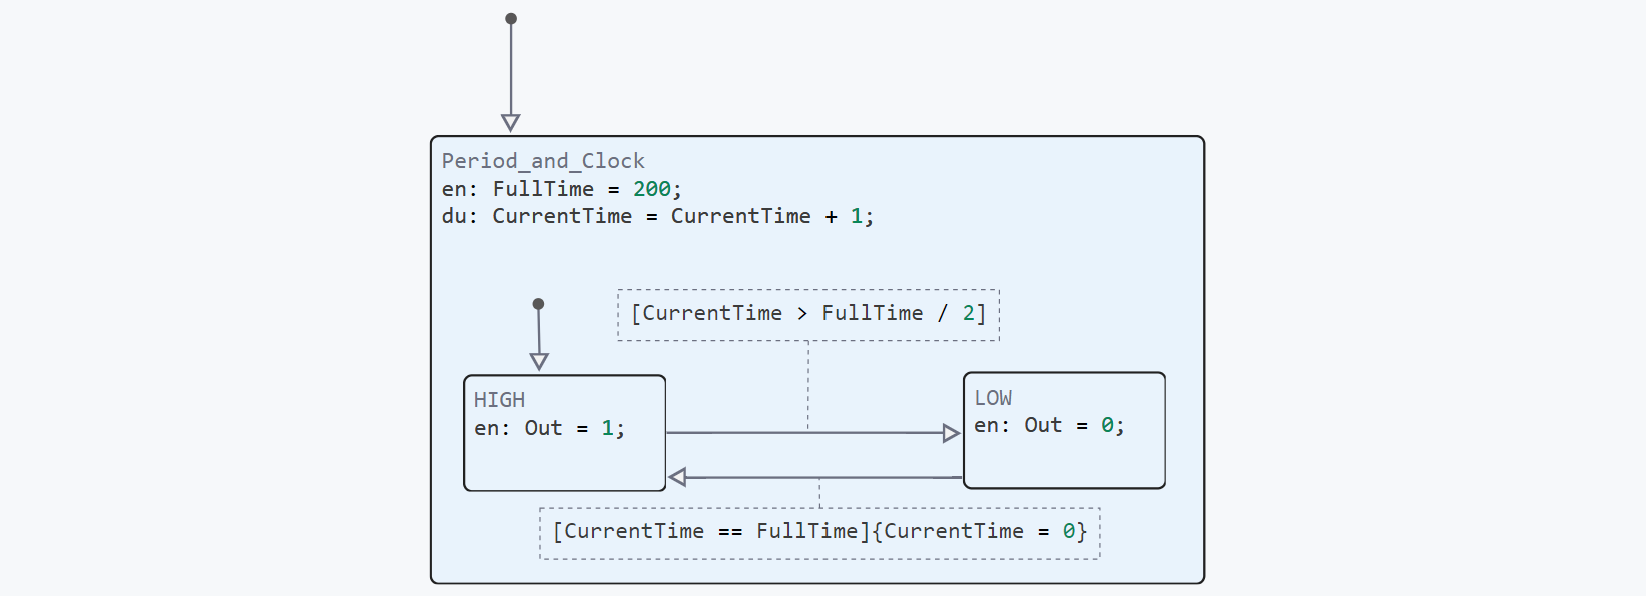The width and height of the screenshot is (1646, 596).
Task: Click 'en: Out = 1;' in HIGH state
Action: tap(549, 428)
